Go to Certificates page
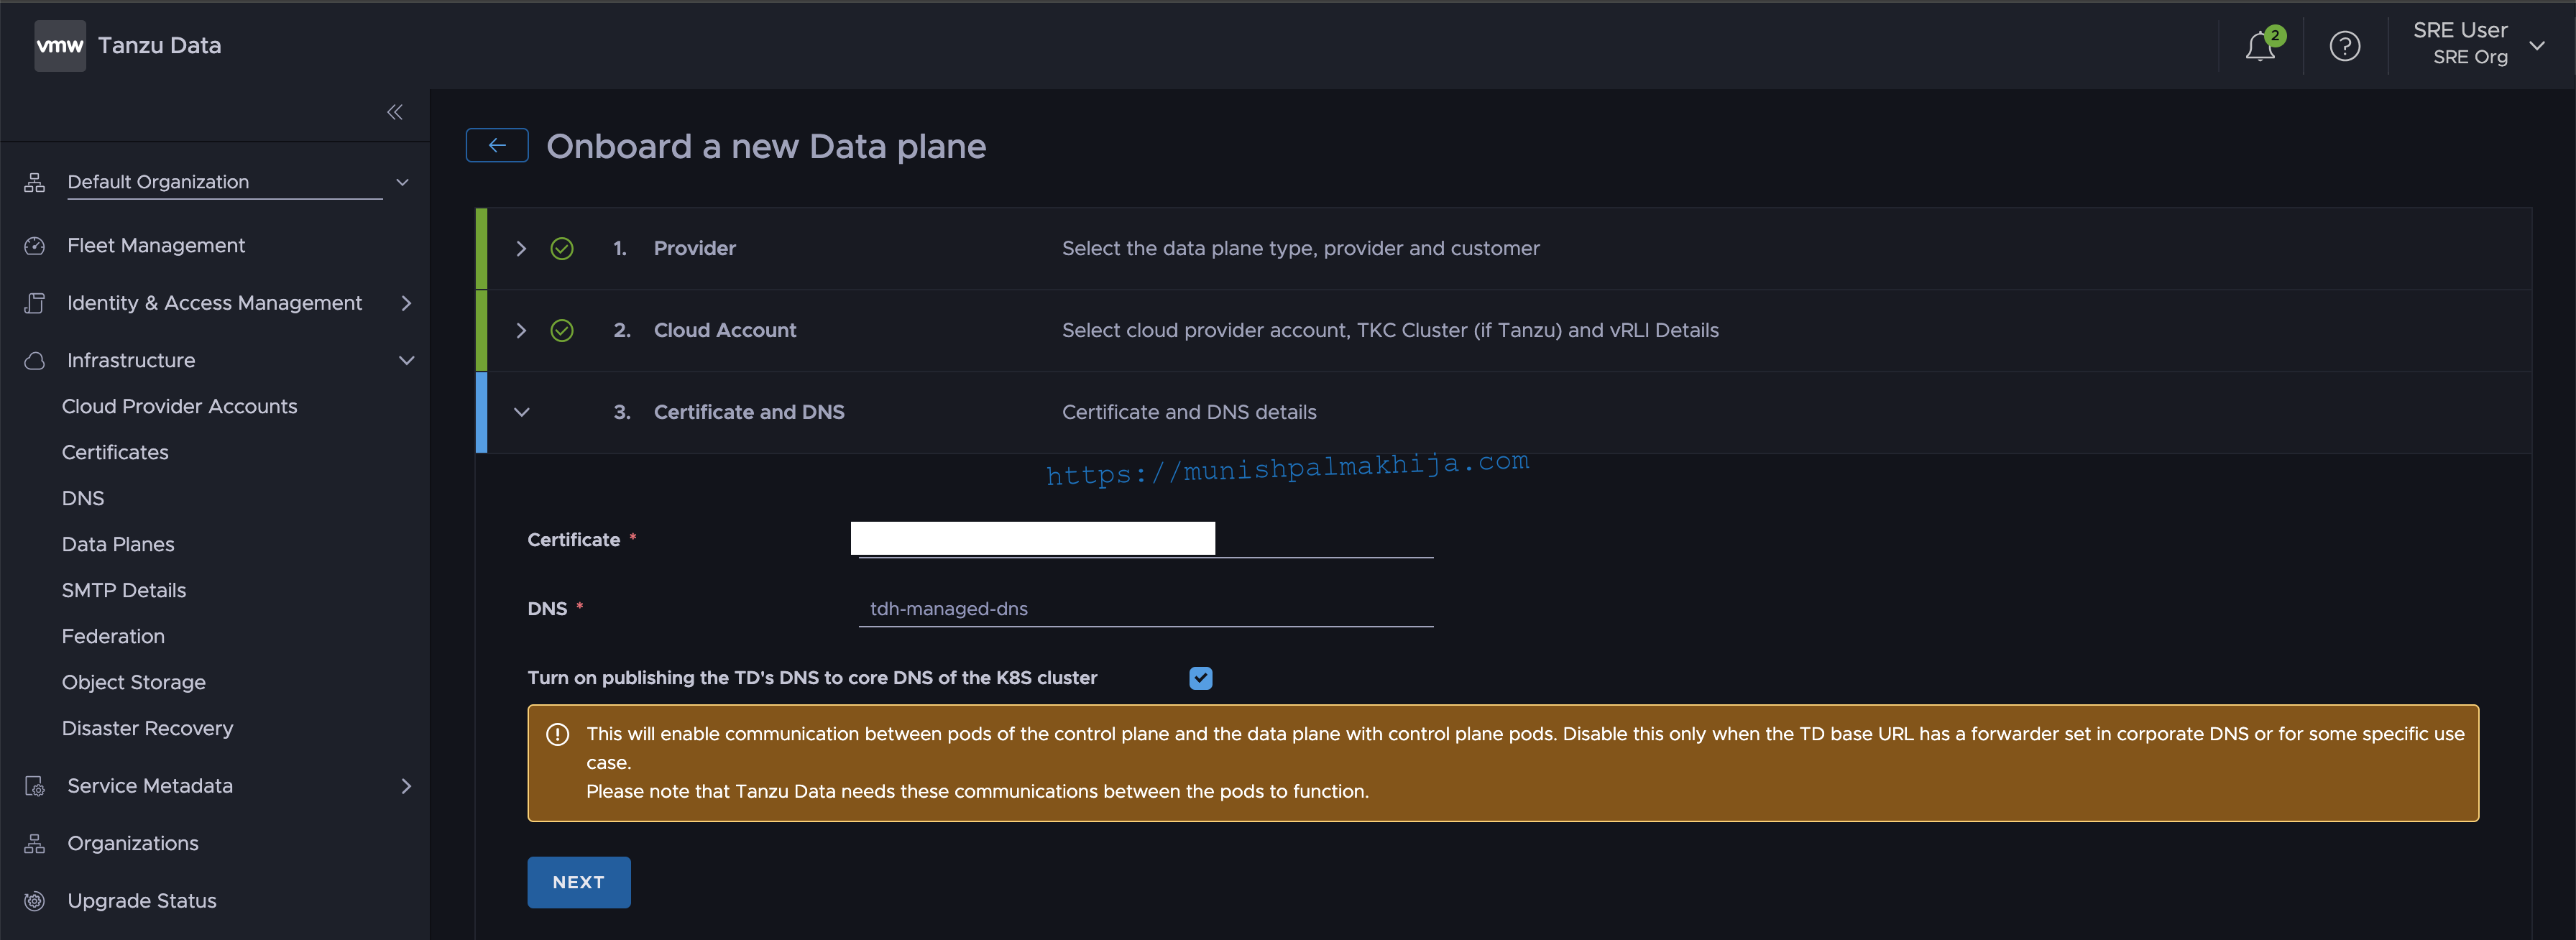The image size is (2576, 940). (x=115, y=453)
